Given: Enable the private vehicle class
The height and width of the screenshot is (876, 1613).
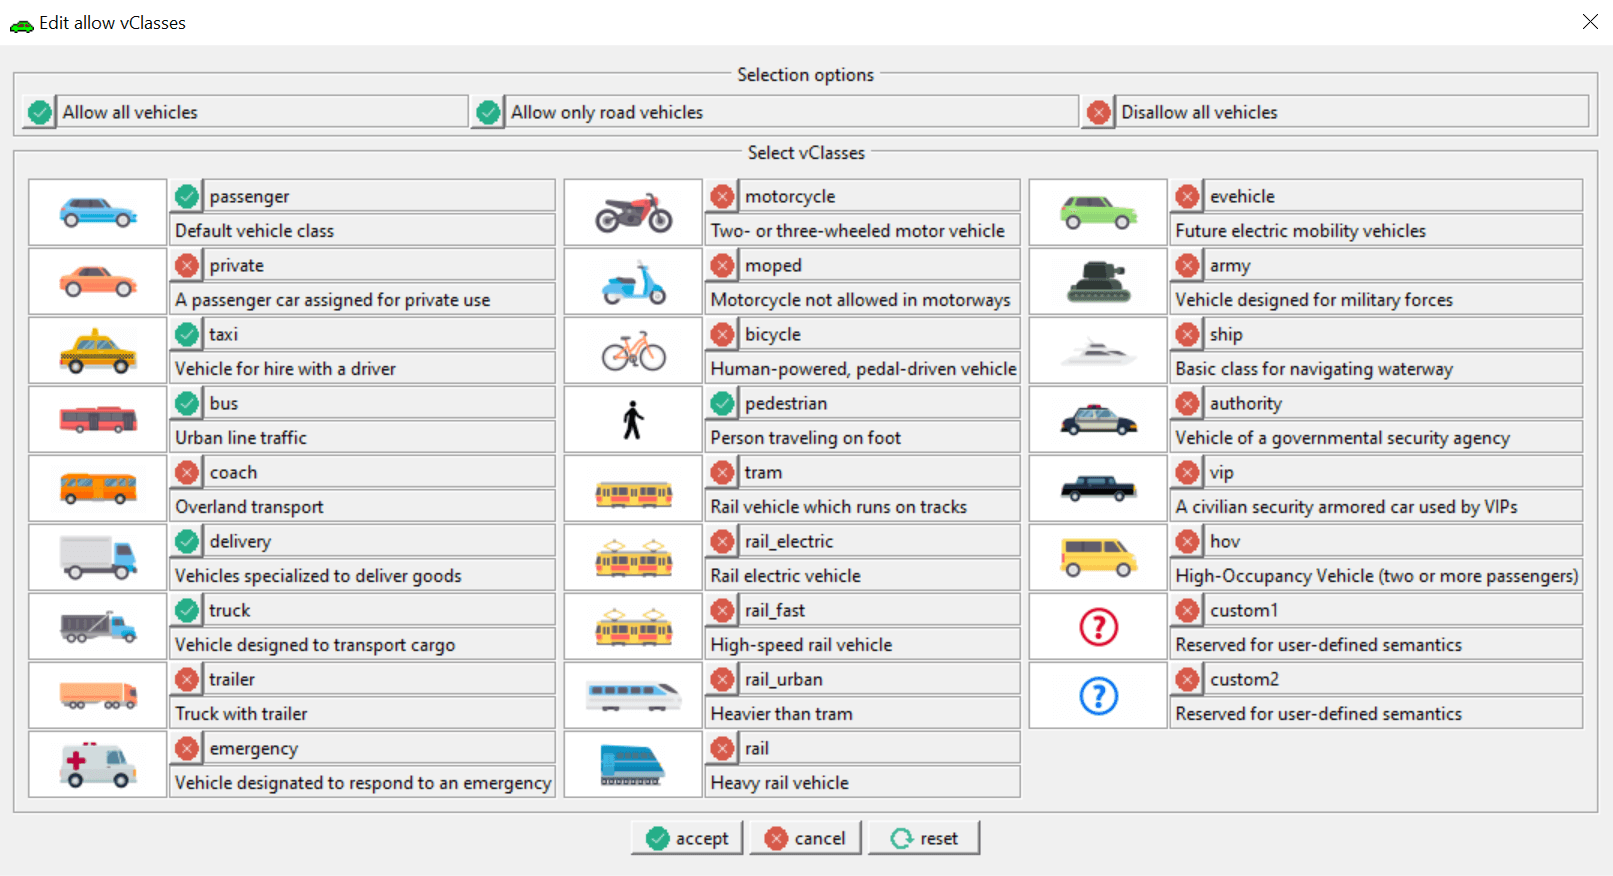Looking at the screenshot, I should 187,265.
